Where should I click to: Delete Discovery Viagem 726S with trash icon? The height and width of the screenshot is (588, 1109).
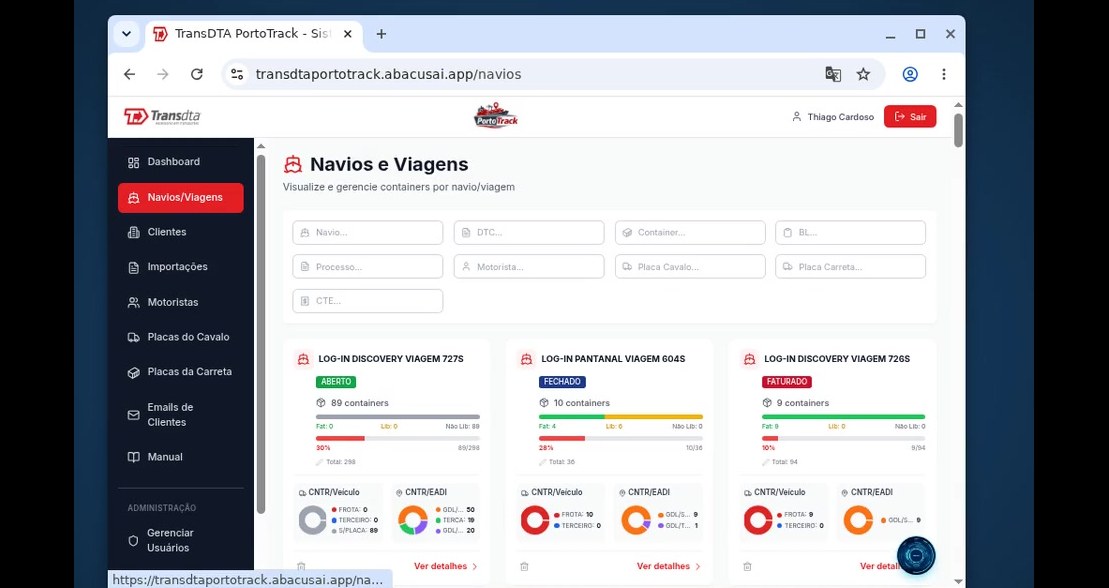pos(747,567)
